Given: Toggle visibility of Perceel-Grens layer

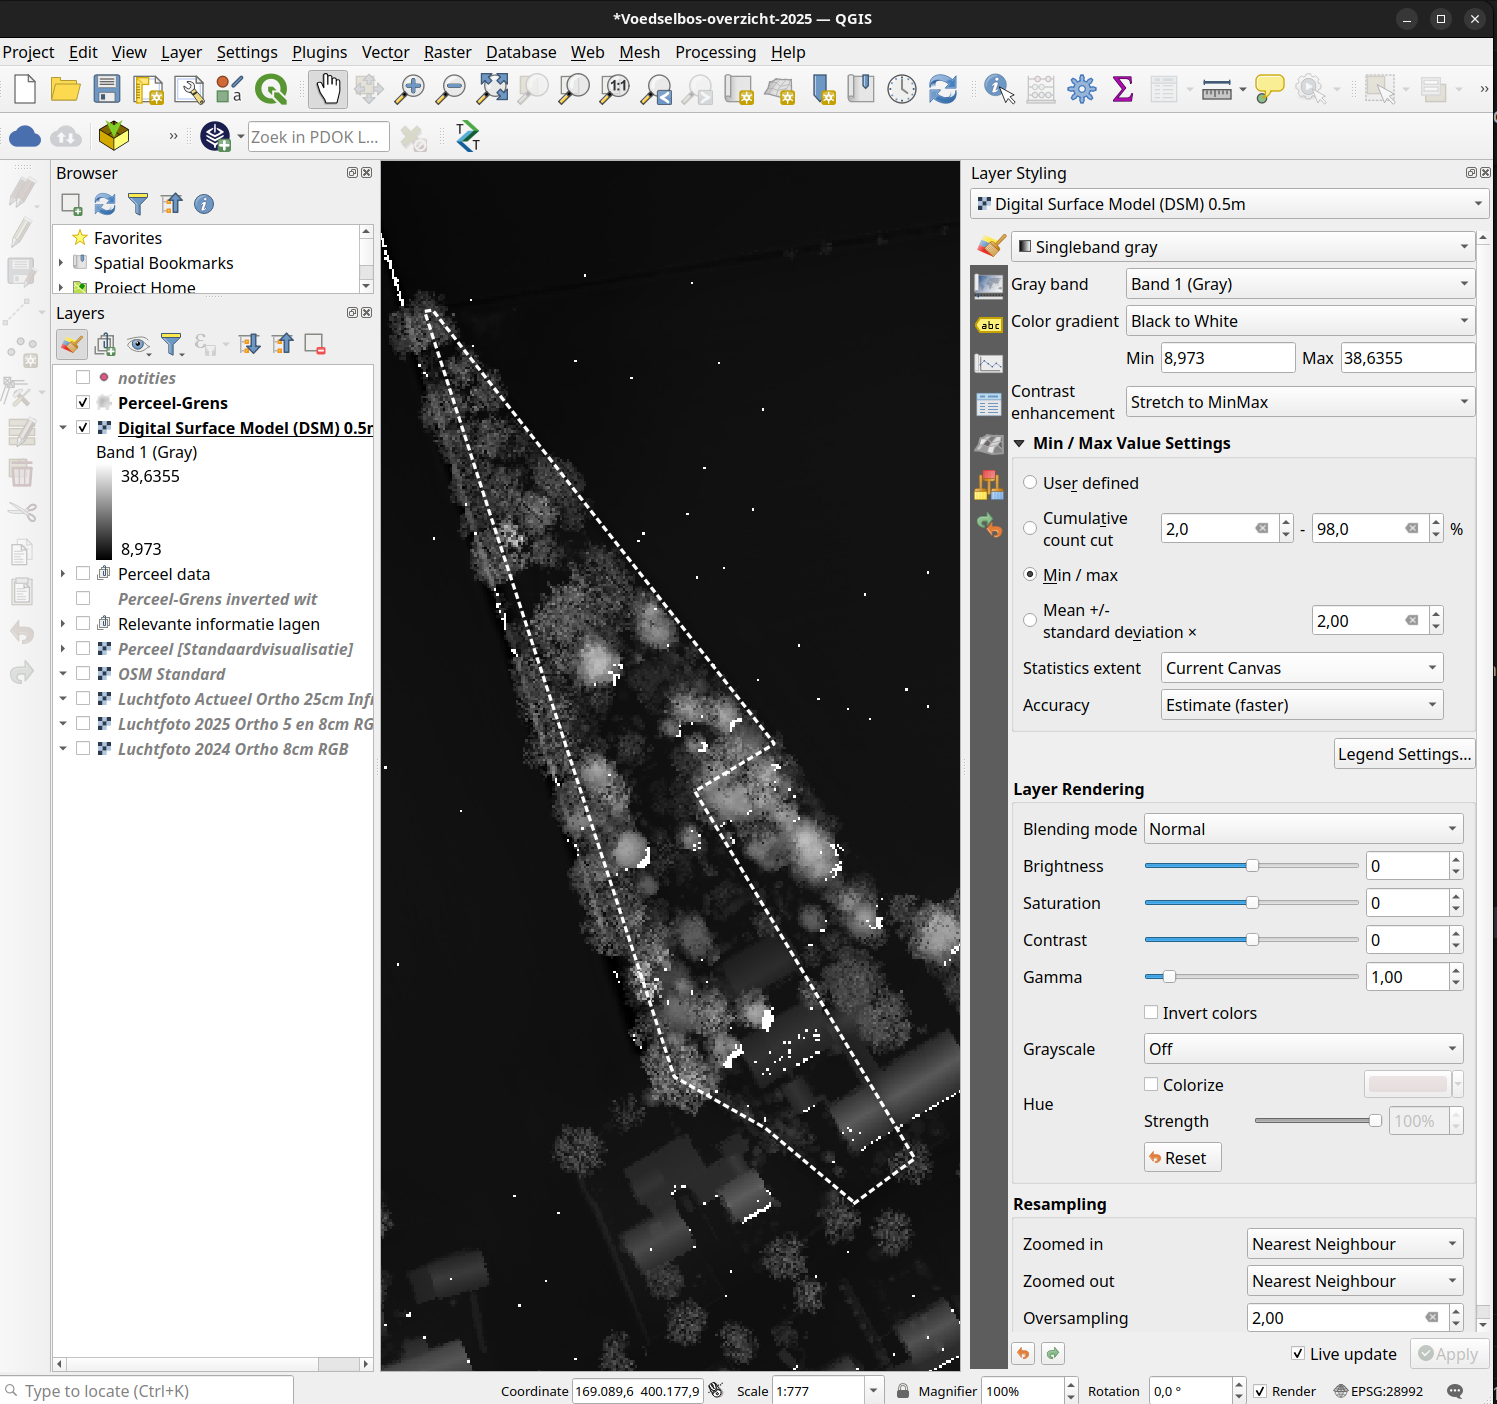Looking at the screenshot, I should tap(83, 402).
